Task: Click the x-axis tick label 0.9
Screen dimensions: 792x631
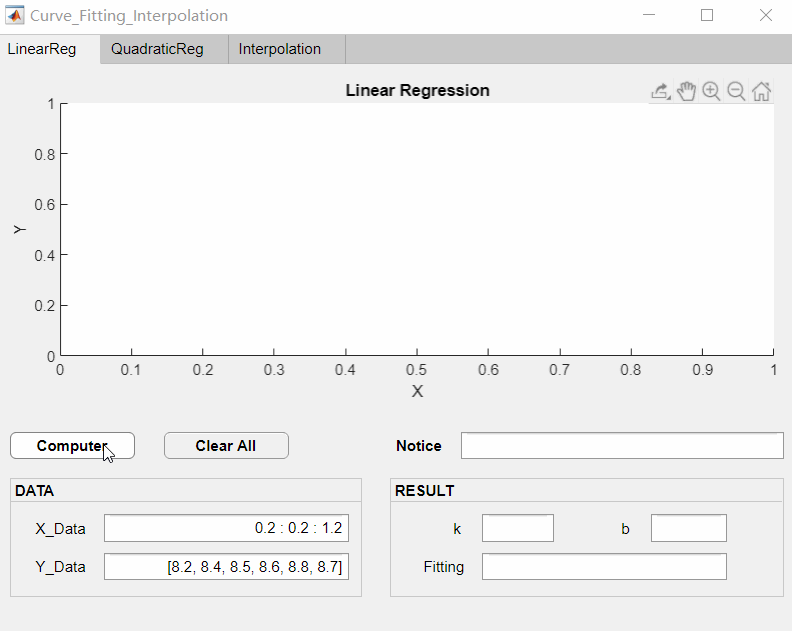Action: pos(703,370)
